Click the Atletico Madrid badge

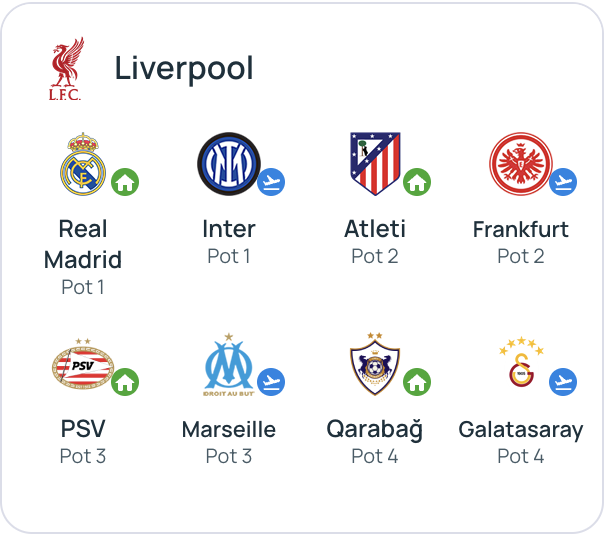(x=374, y=163)
